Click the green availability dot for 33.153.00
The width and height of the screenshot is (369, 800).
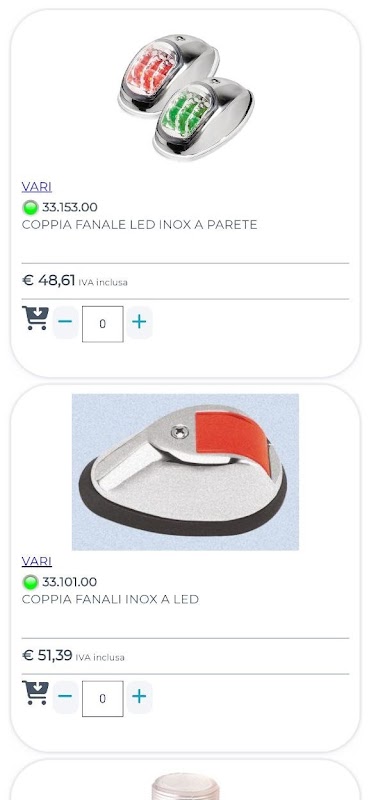click(x=31, y=208)
